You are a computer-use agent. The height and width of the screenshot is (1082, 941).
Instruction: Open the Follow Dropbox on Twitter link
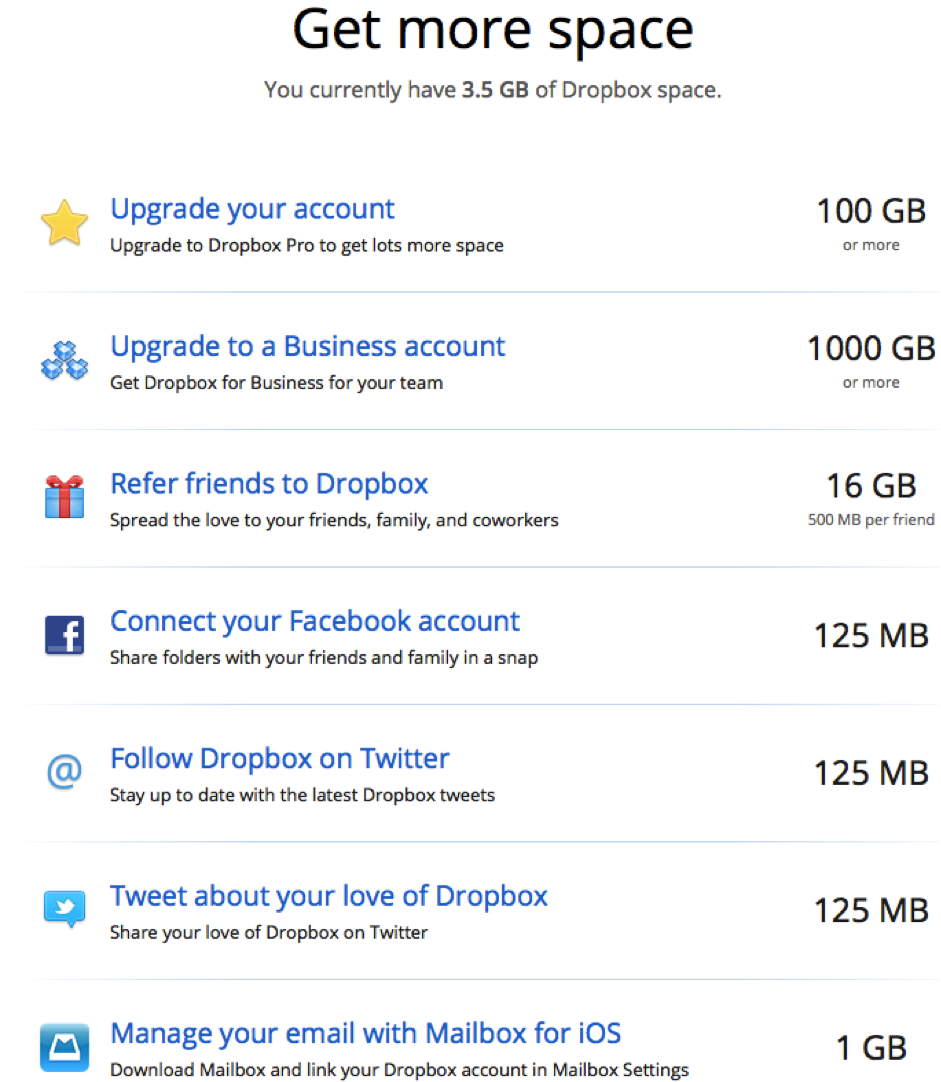coord(280,758)
